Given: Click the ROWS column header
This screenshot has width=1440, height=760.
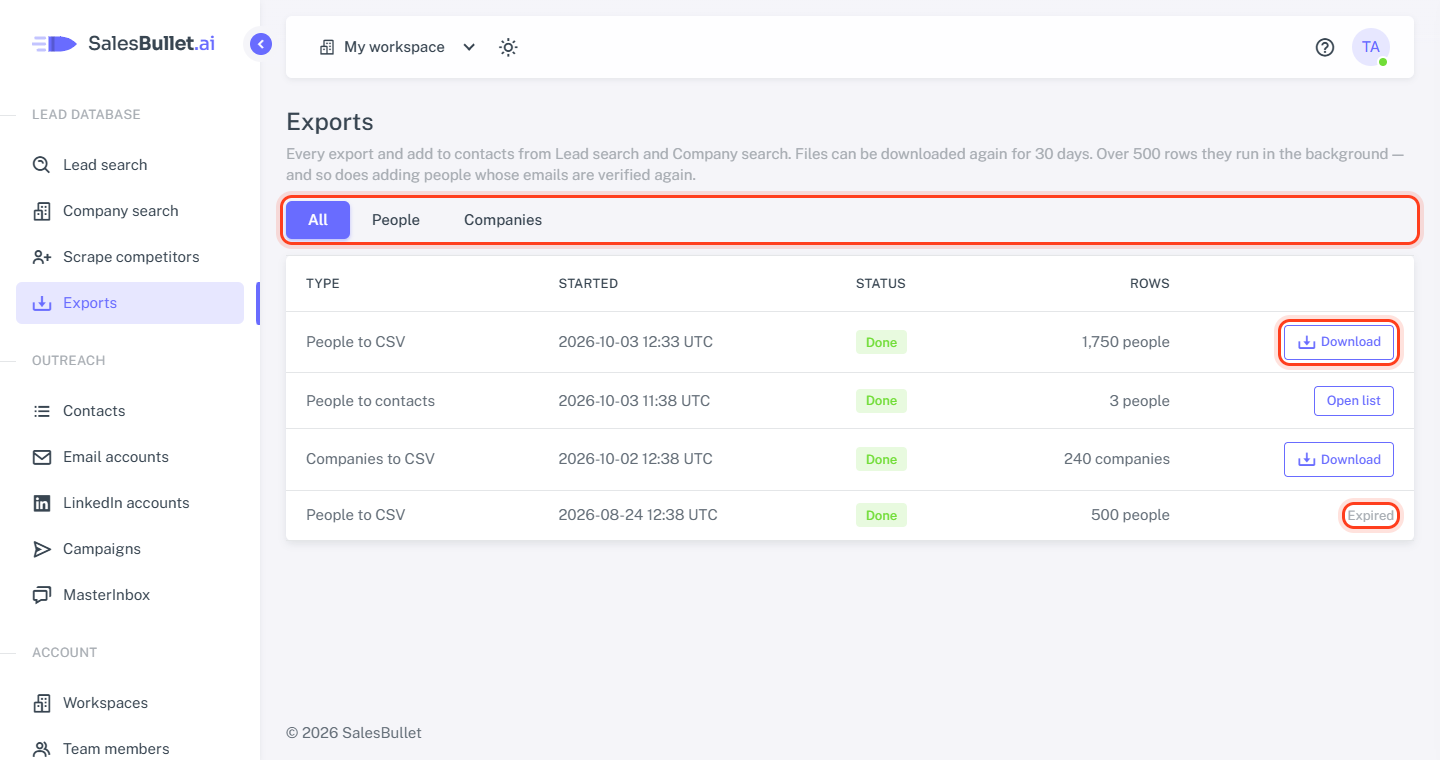Looking at the screenshot, I should [1150, 284].
